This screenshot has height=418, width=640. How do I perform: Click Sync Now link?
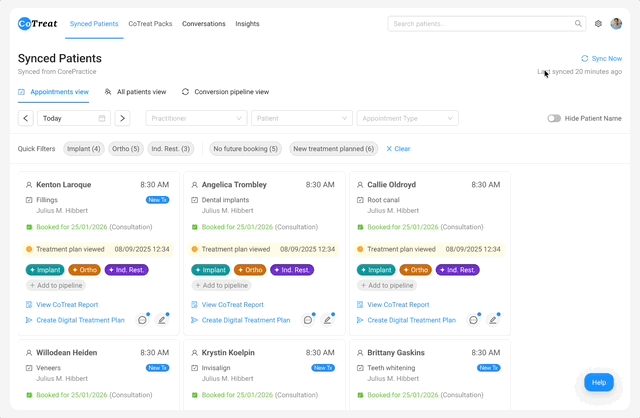click(x=602, y=59)
